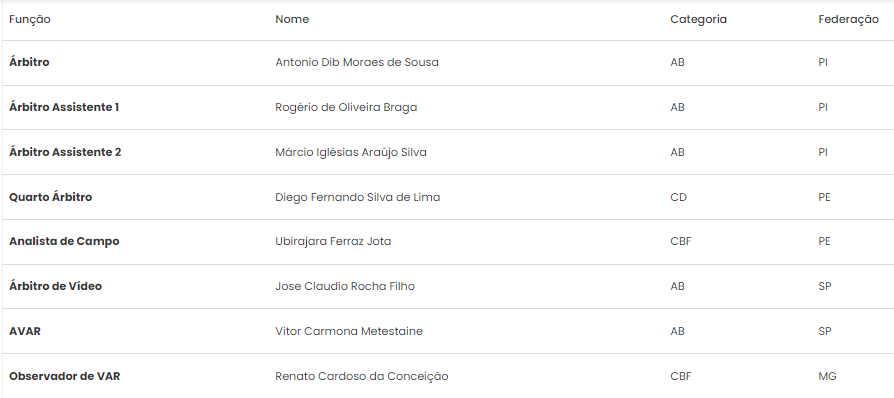Click the Analista de Campo label
The image size is (894, 398).
click(64, 241)
